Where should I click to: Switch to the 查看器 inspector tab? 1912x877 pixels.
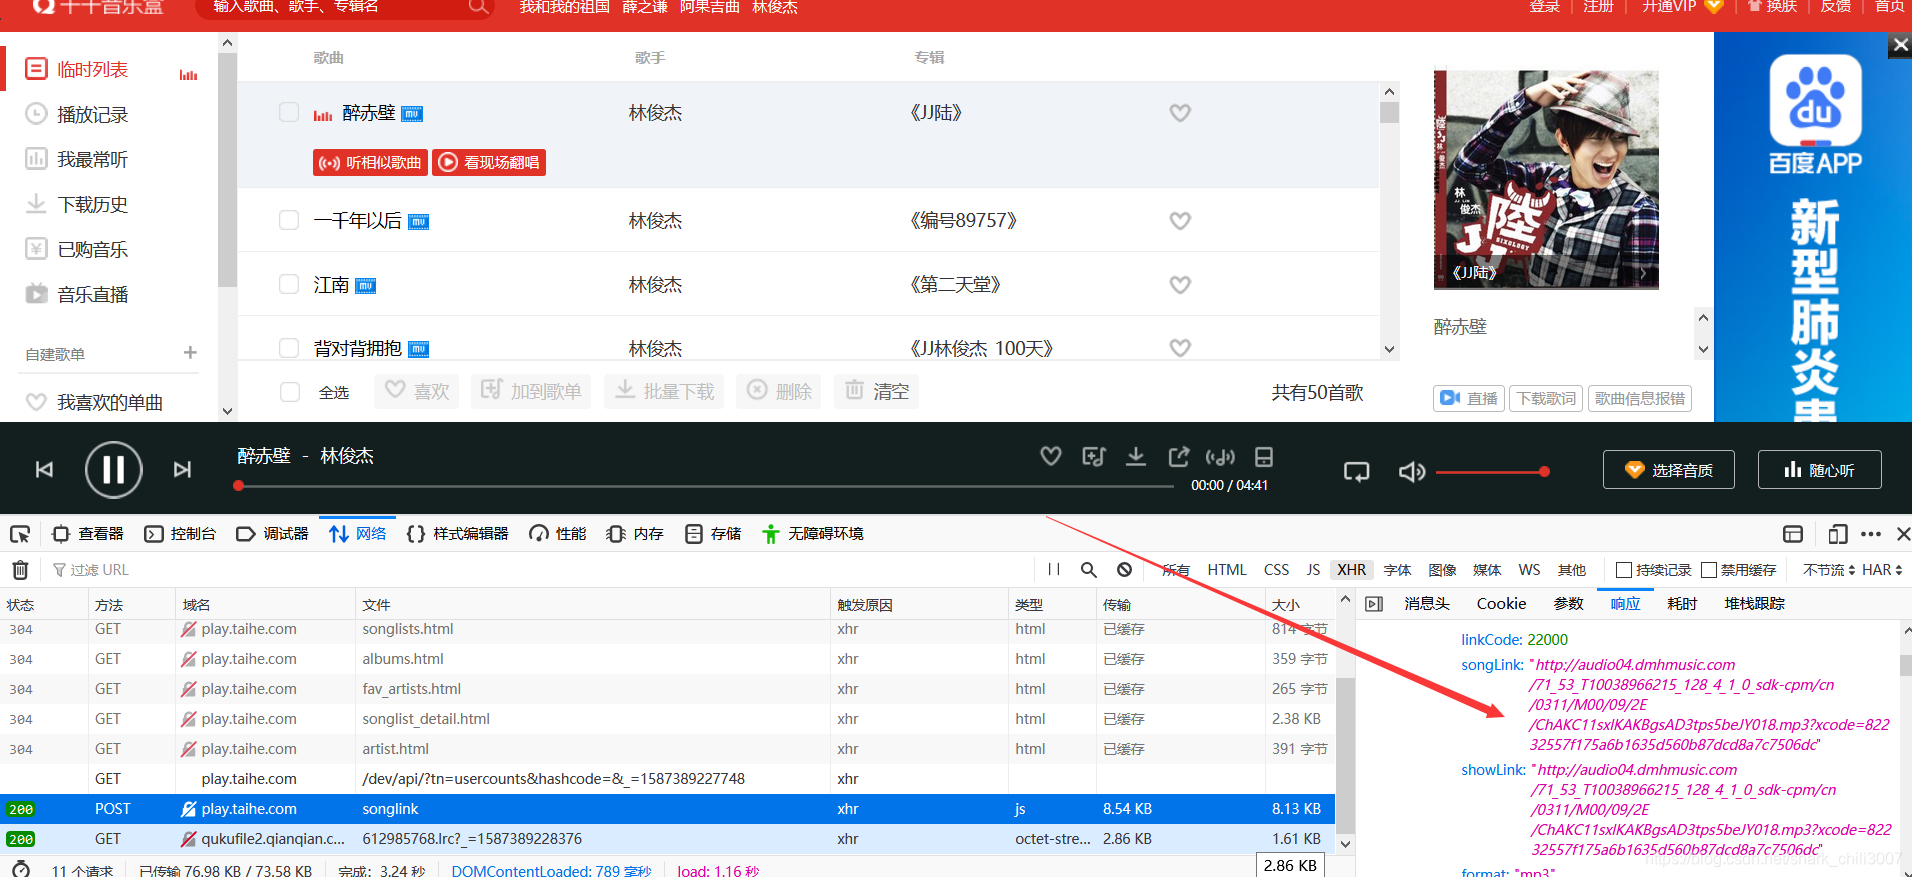click(88, 534)
